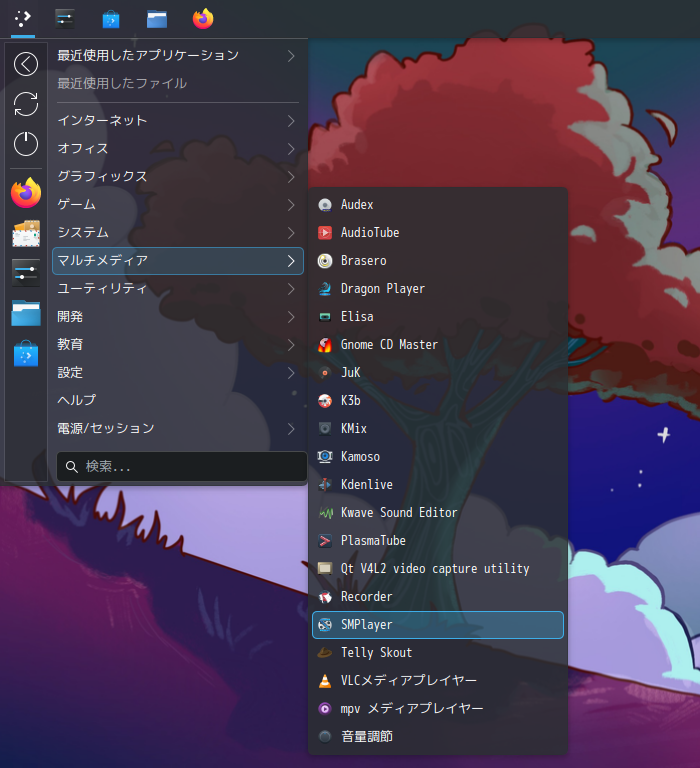The width and height of the screenshot is (700, 768).
Task: Launch Firefox from the top panel
Action: pos(203,19)
